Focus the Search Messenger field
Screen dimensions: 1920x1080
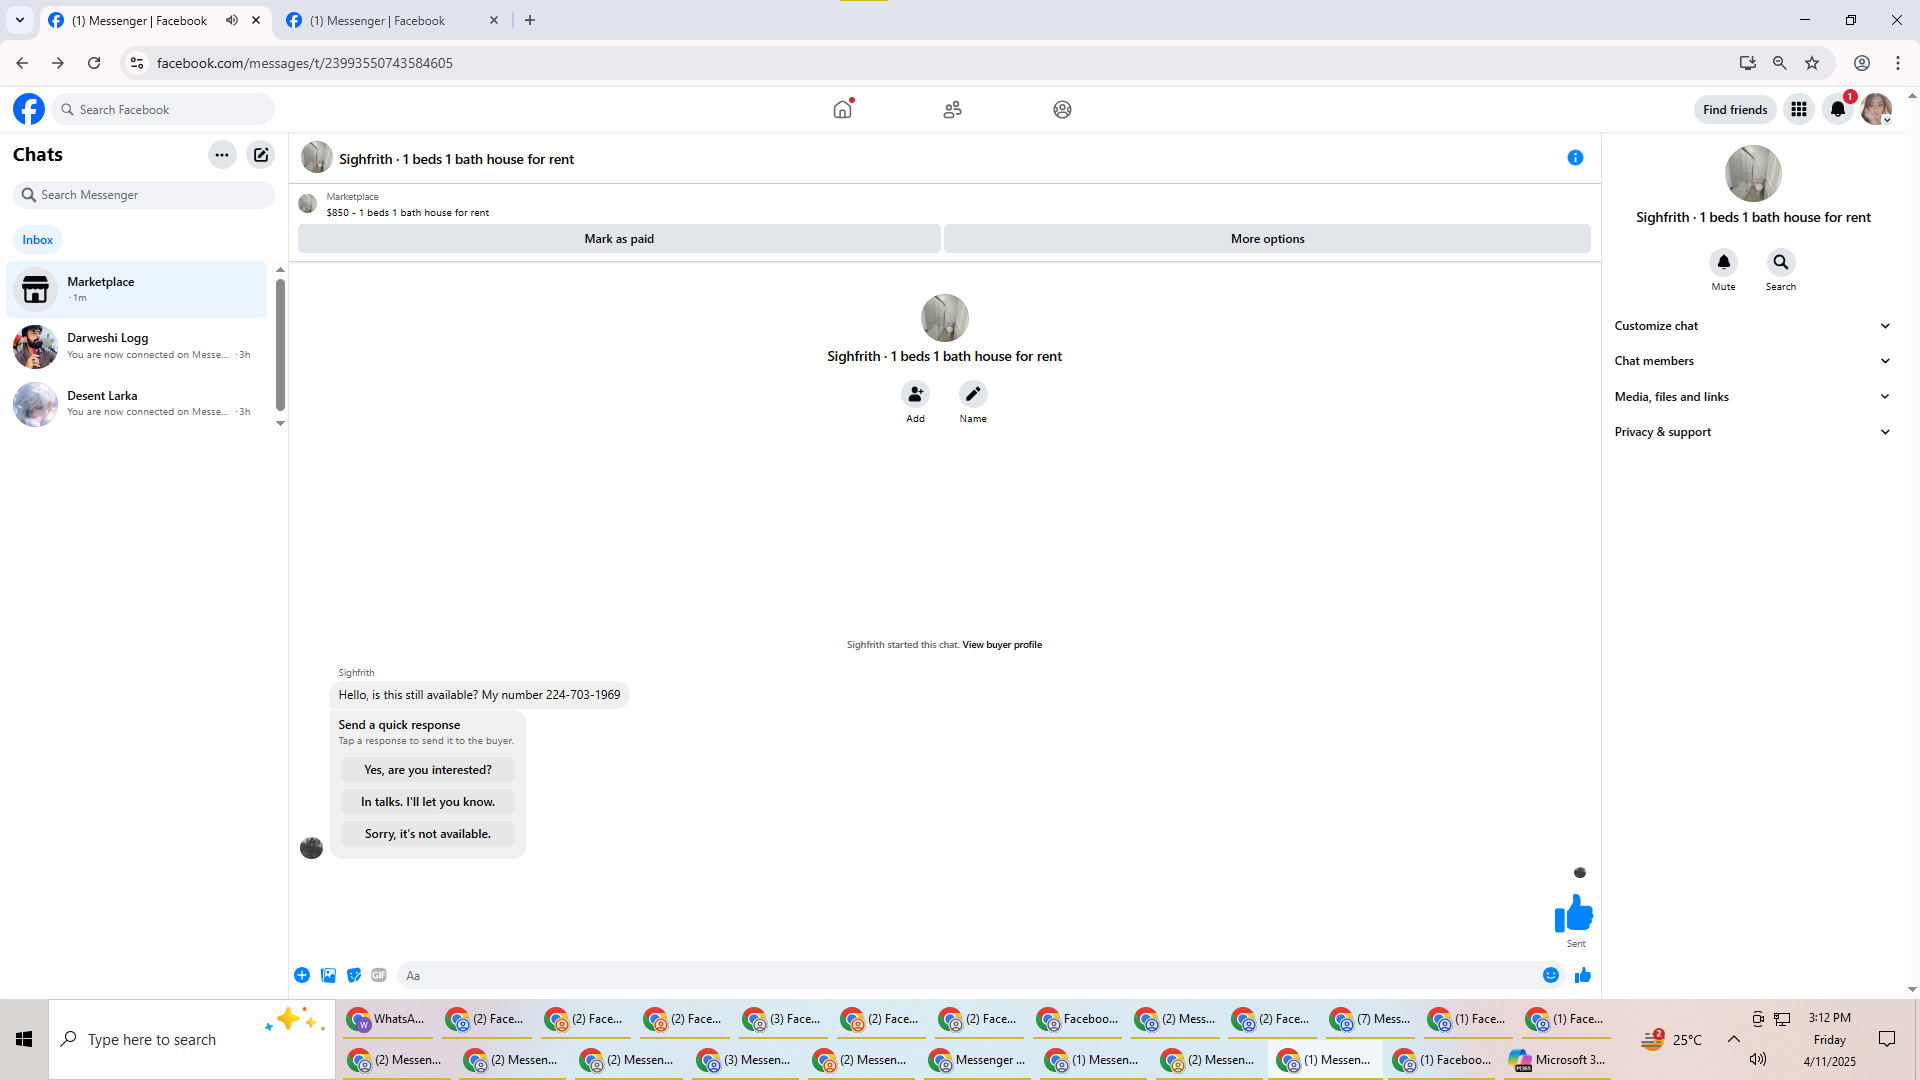(x=144, y=195)
